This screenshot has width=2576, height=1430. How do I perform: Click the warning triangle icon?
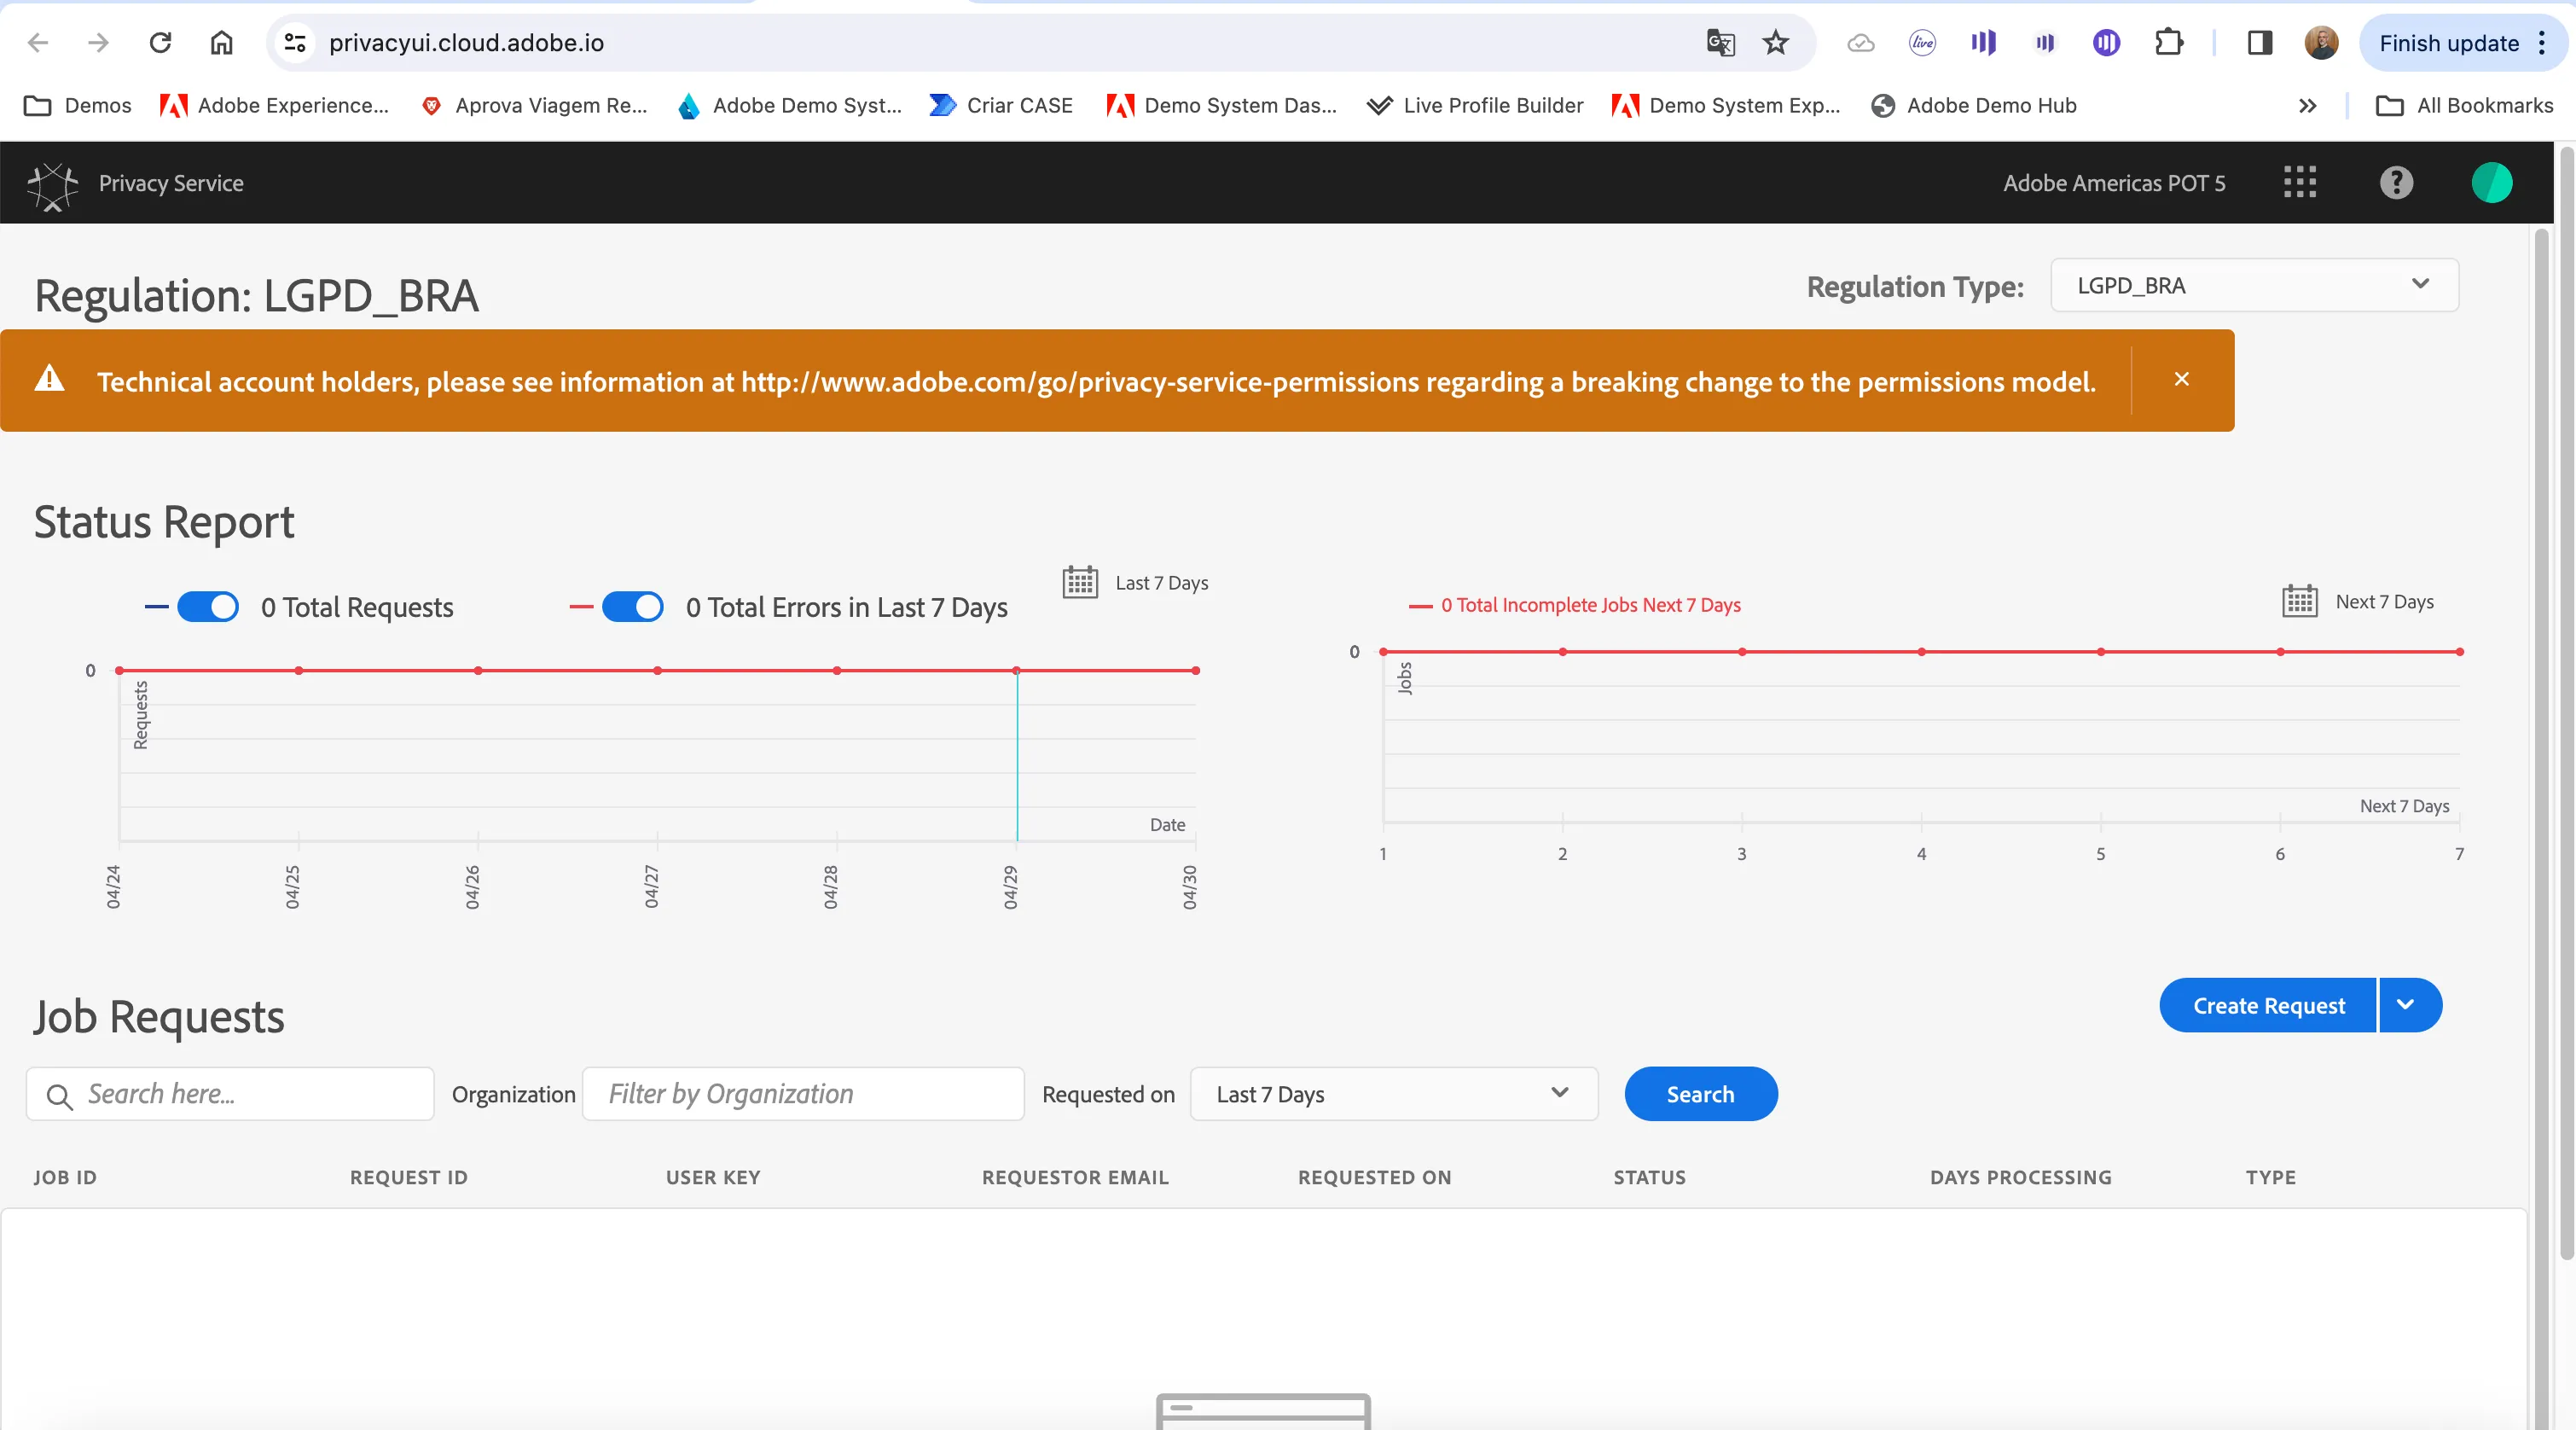50,379
